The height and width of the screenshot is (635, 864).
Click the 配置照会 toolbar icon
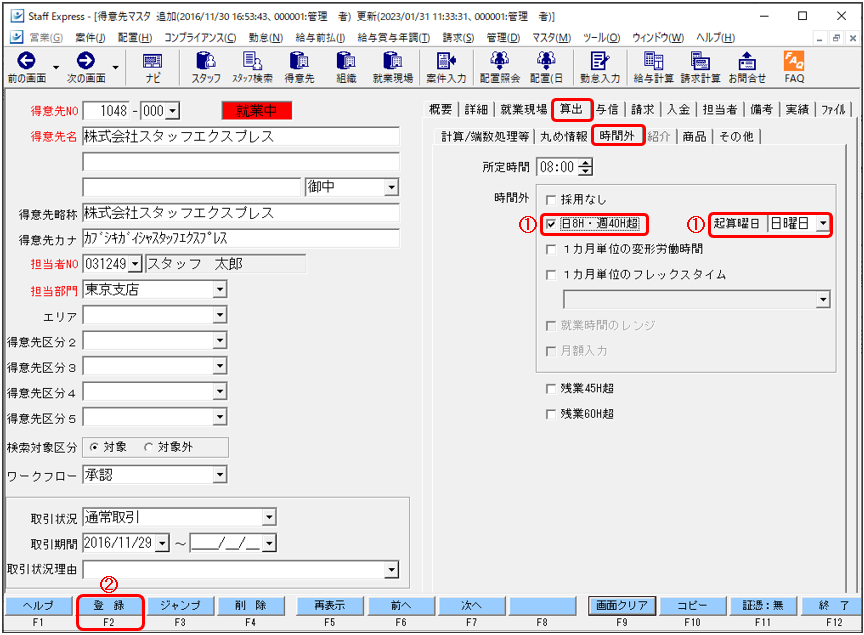pyautogui.click(x=499, y=67)
